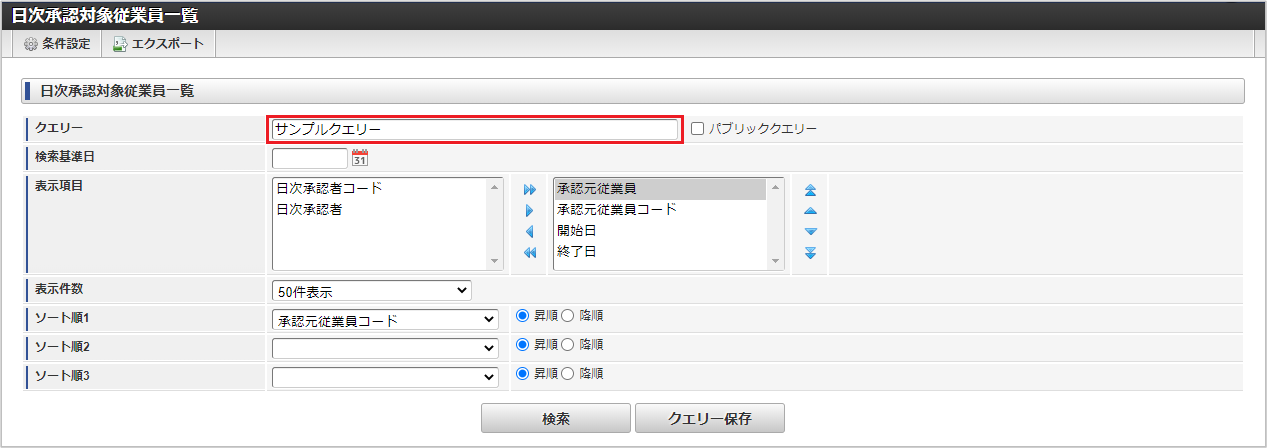Click the gear icon beside 条件設定

point(31,44)
